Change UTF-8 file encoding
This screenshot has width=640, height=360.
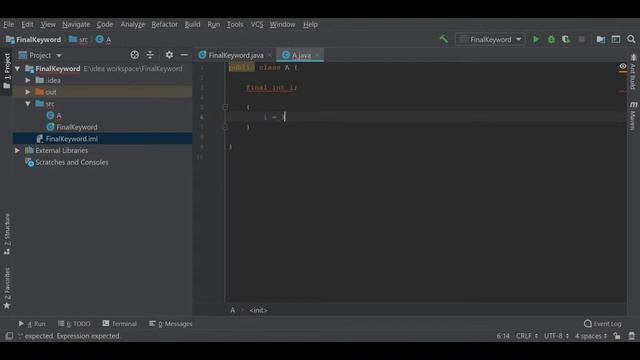[556, 336]
